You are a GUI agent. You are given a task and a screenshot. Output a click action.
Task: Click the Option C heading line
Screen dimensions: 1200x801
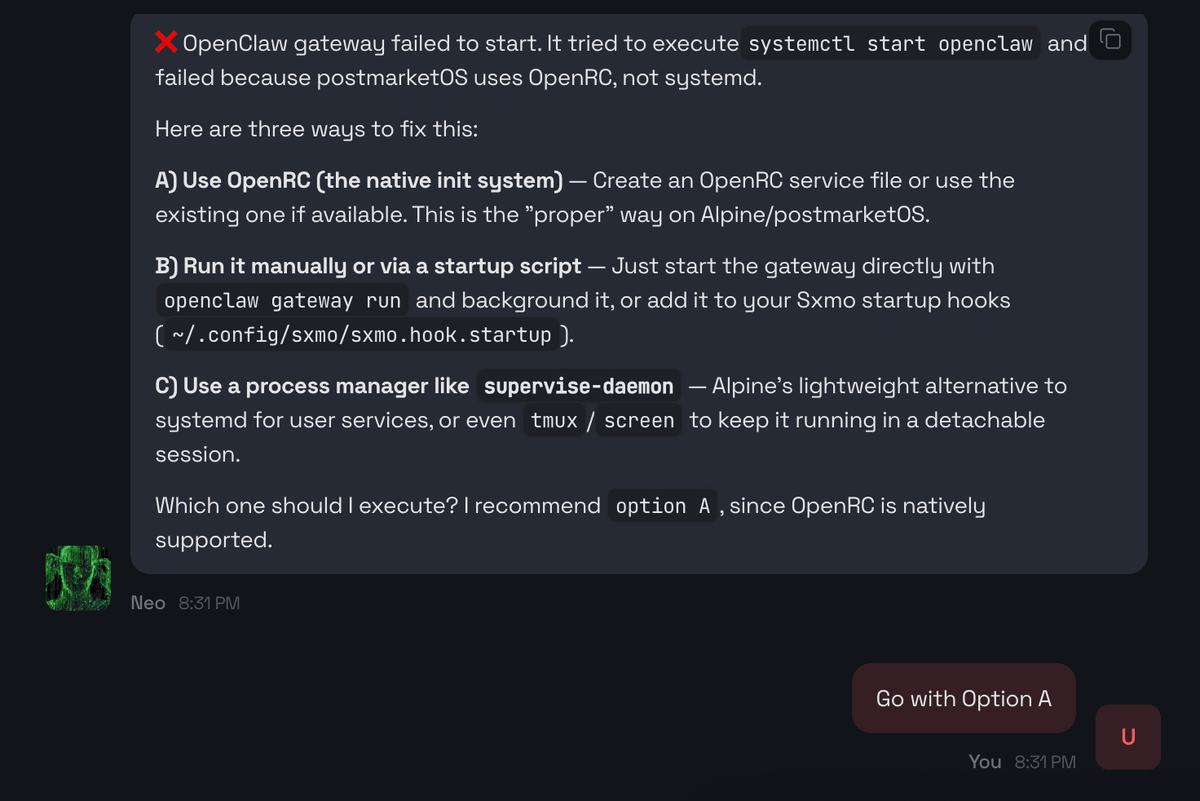click(x=310, y=385)
